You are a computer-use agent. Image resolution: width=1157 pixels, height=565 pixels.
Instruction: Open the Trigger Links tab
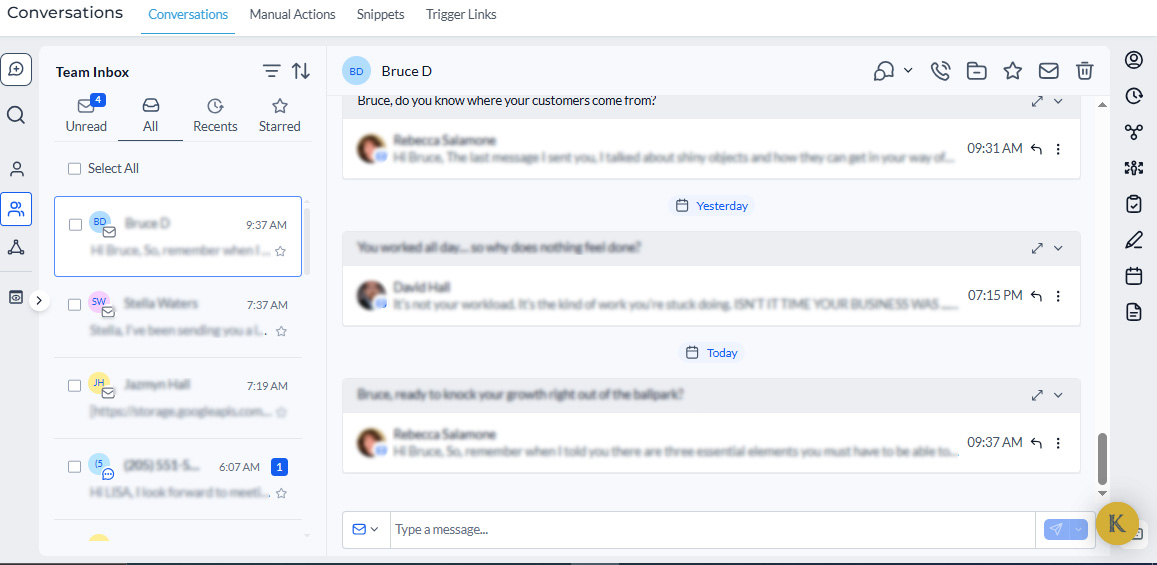(x=461, y=14)
